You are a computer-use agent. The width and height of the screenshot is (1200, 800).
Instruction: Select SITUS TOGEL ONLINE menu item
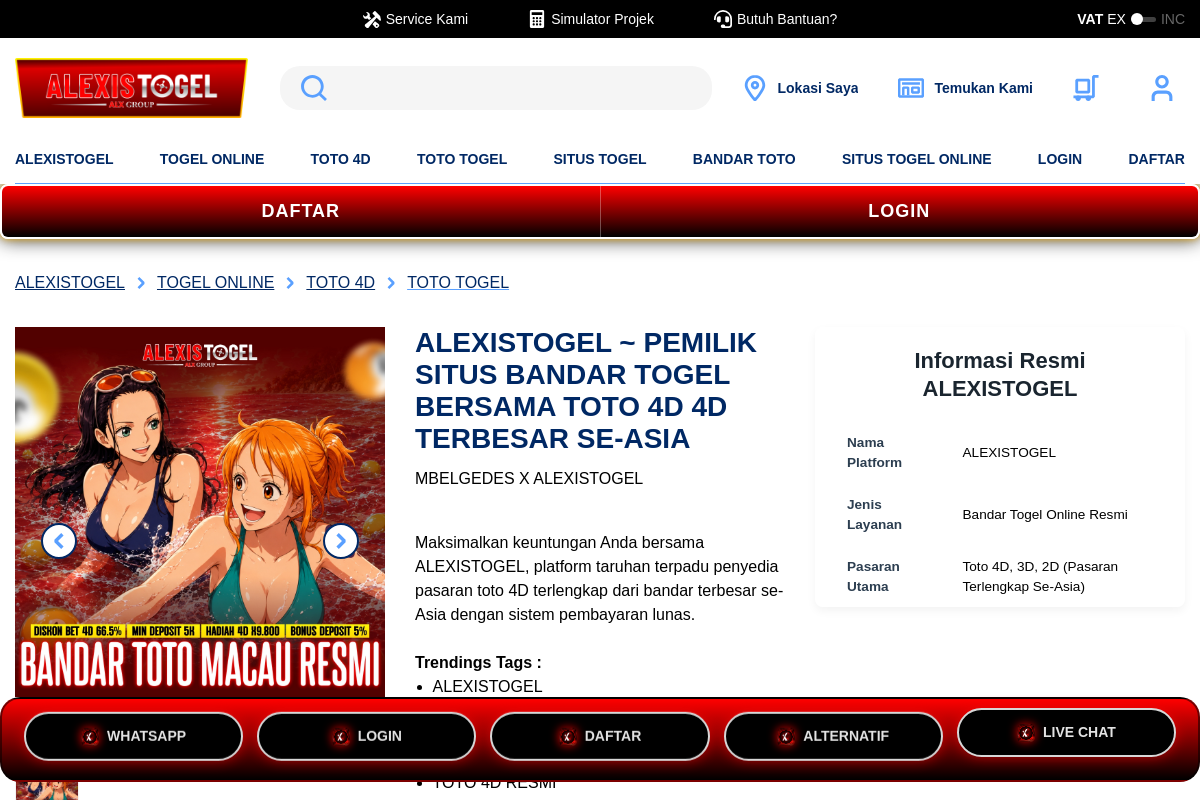[x=917, y=159]
